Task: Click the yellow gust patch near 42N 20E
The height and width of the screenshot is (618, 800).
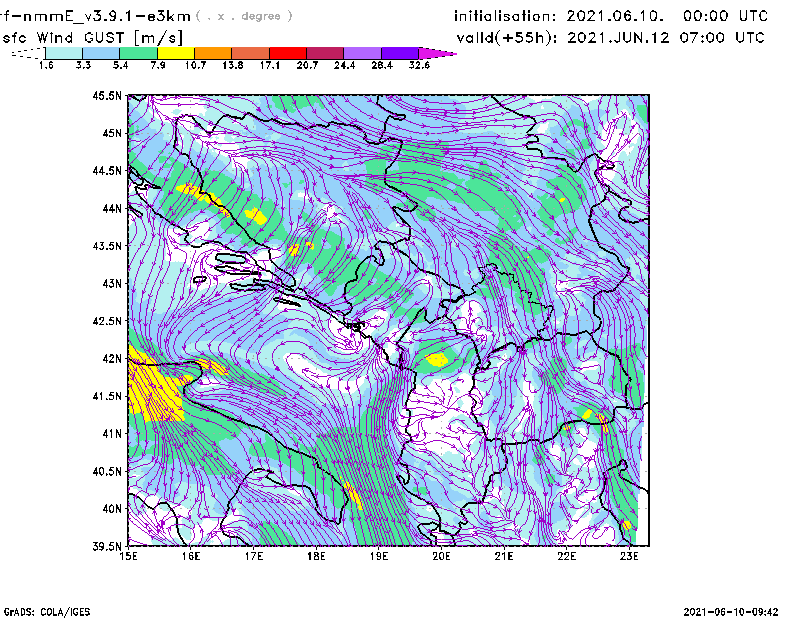Action: (x=437, y=359)
